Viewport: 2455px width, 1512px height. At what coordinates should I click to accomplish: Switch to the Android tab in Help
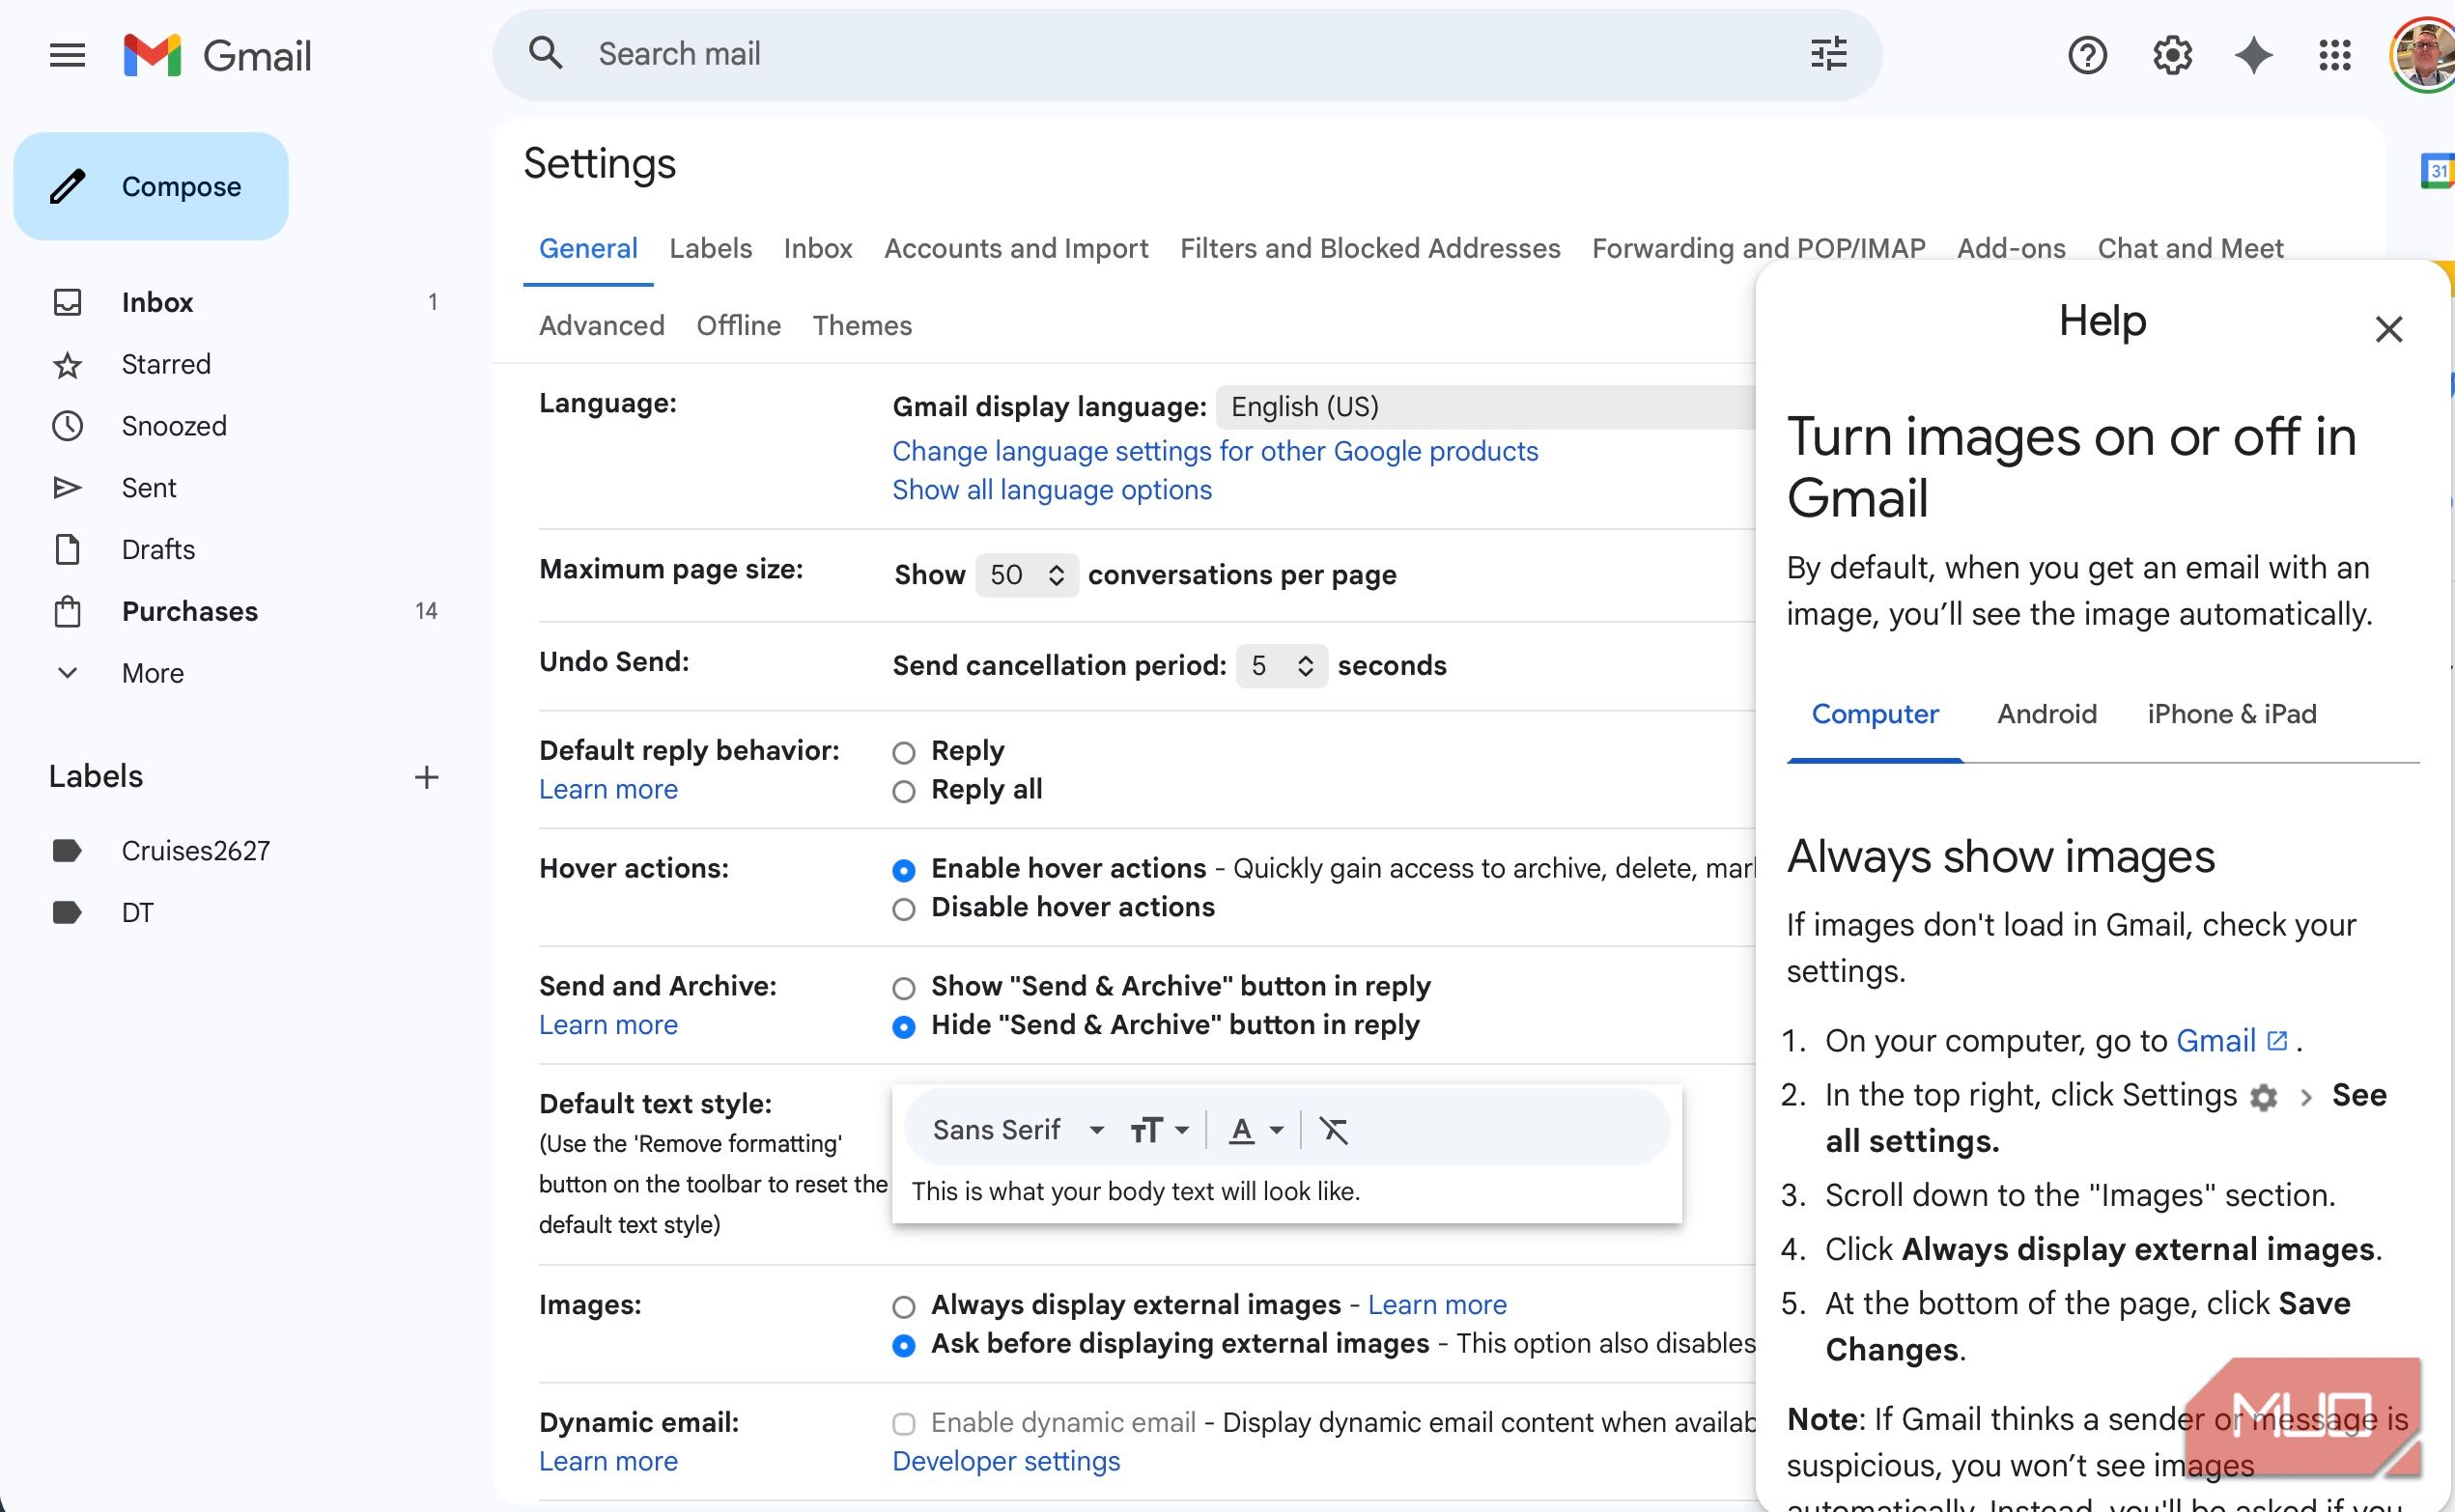(2046, 714)
